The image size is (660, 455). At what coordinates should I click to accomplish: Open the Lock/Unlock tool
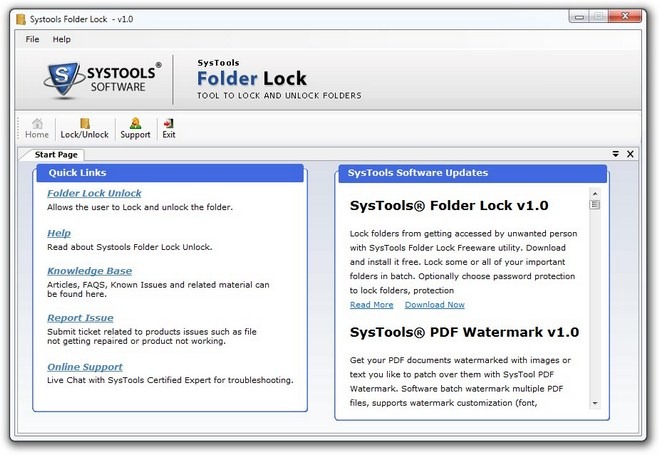click(x=85, y=128)
